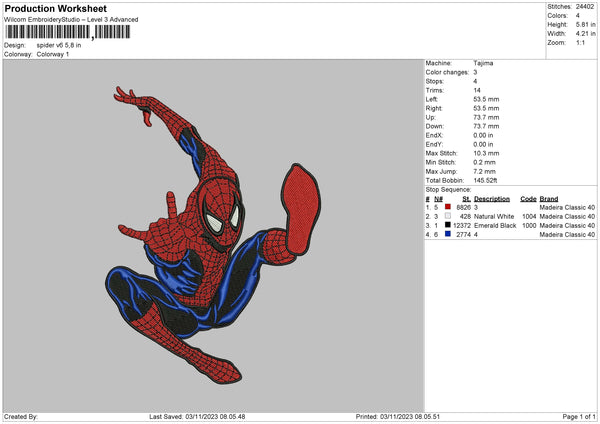Click the Stop Sequence heading
Viewport: 600px width, 424px height.
pos(447,188)
